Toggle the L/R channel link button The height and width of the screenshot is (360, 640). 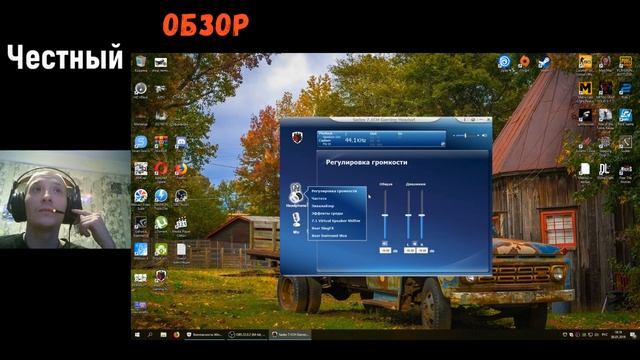pos(415,244)
